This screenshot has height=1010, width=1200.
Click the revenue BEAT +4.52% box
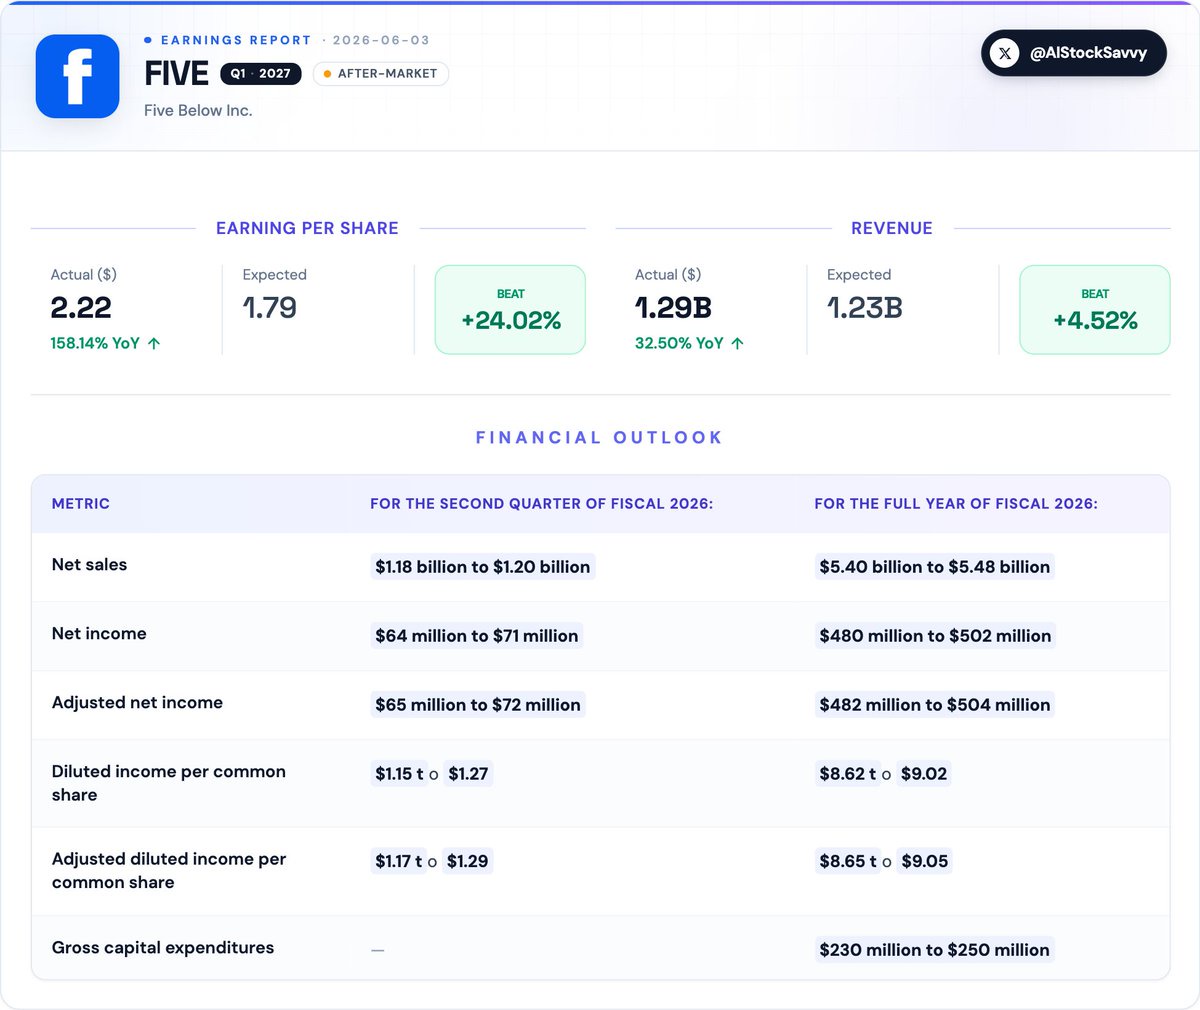tap(1095, 309)
